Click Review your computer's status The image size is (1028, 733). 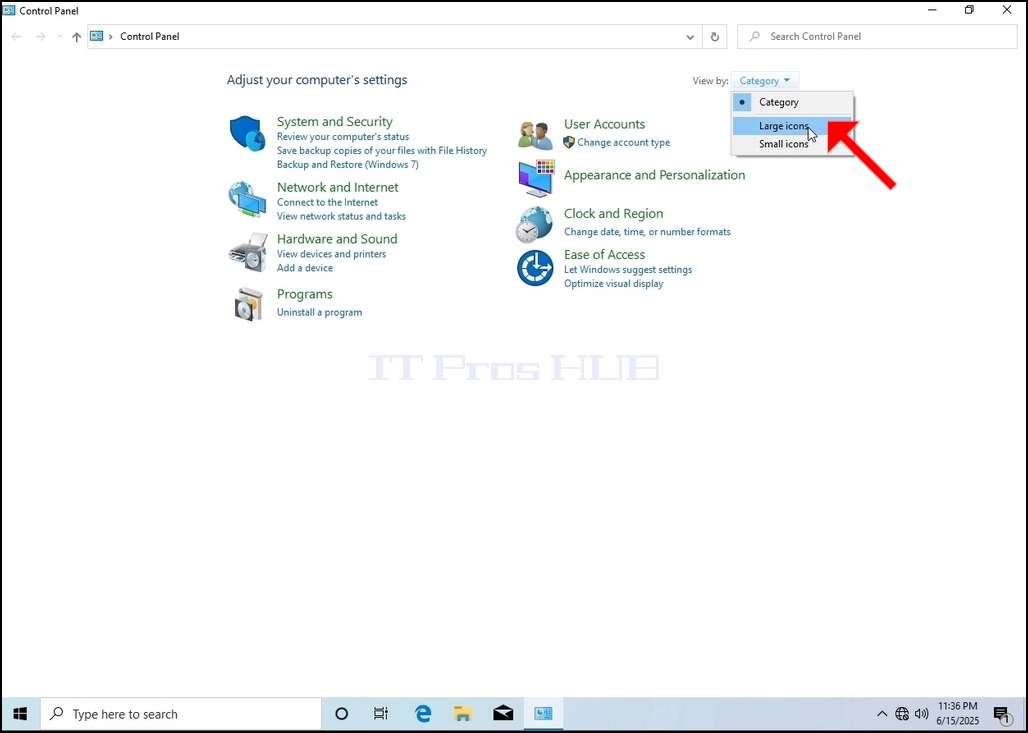click(343, 136)
